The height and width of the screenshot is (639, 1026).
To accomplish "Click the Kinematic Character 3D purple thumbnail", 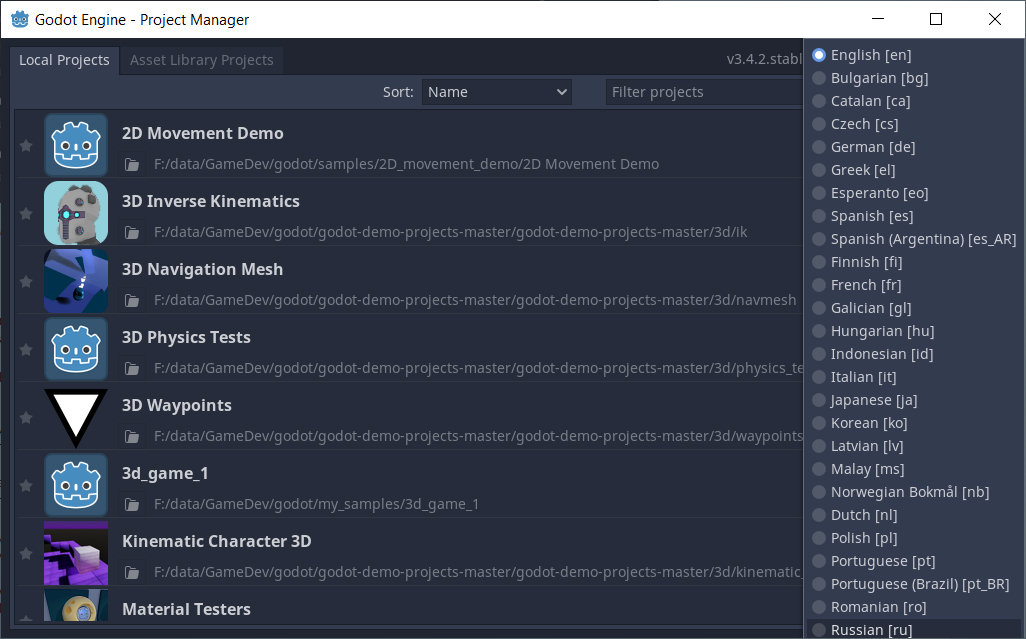I will coord(76,553).
